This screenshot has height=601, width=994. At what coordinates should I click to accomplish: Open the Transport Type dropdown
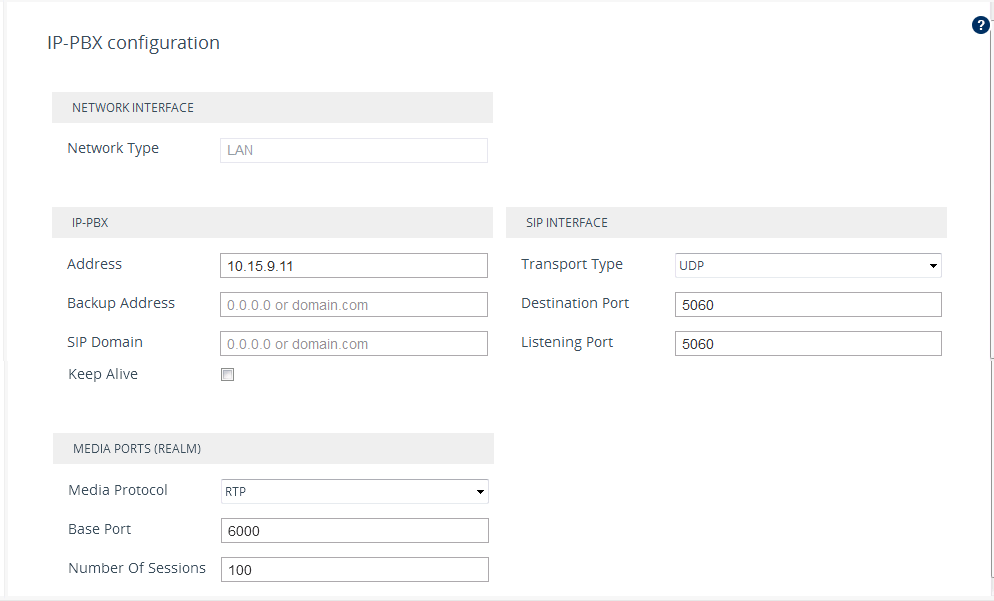808,265
